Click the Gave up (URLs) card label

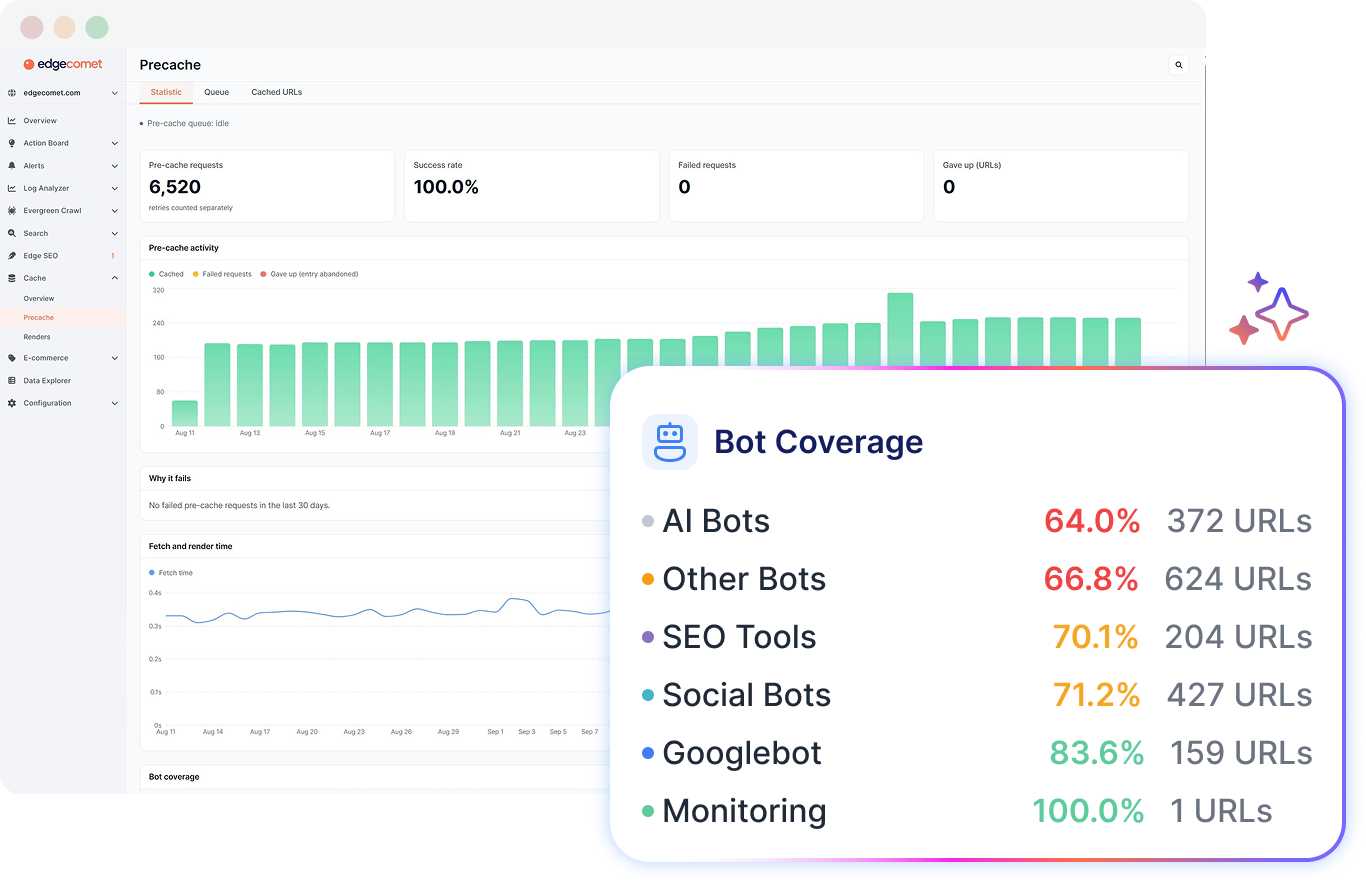(x=972, y=165)
